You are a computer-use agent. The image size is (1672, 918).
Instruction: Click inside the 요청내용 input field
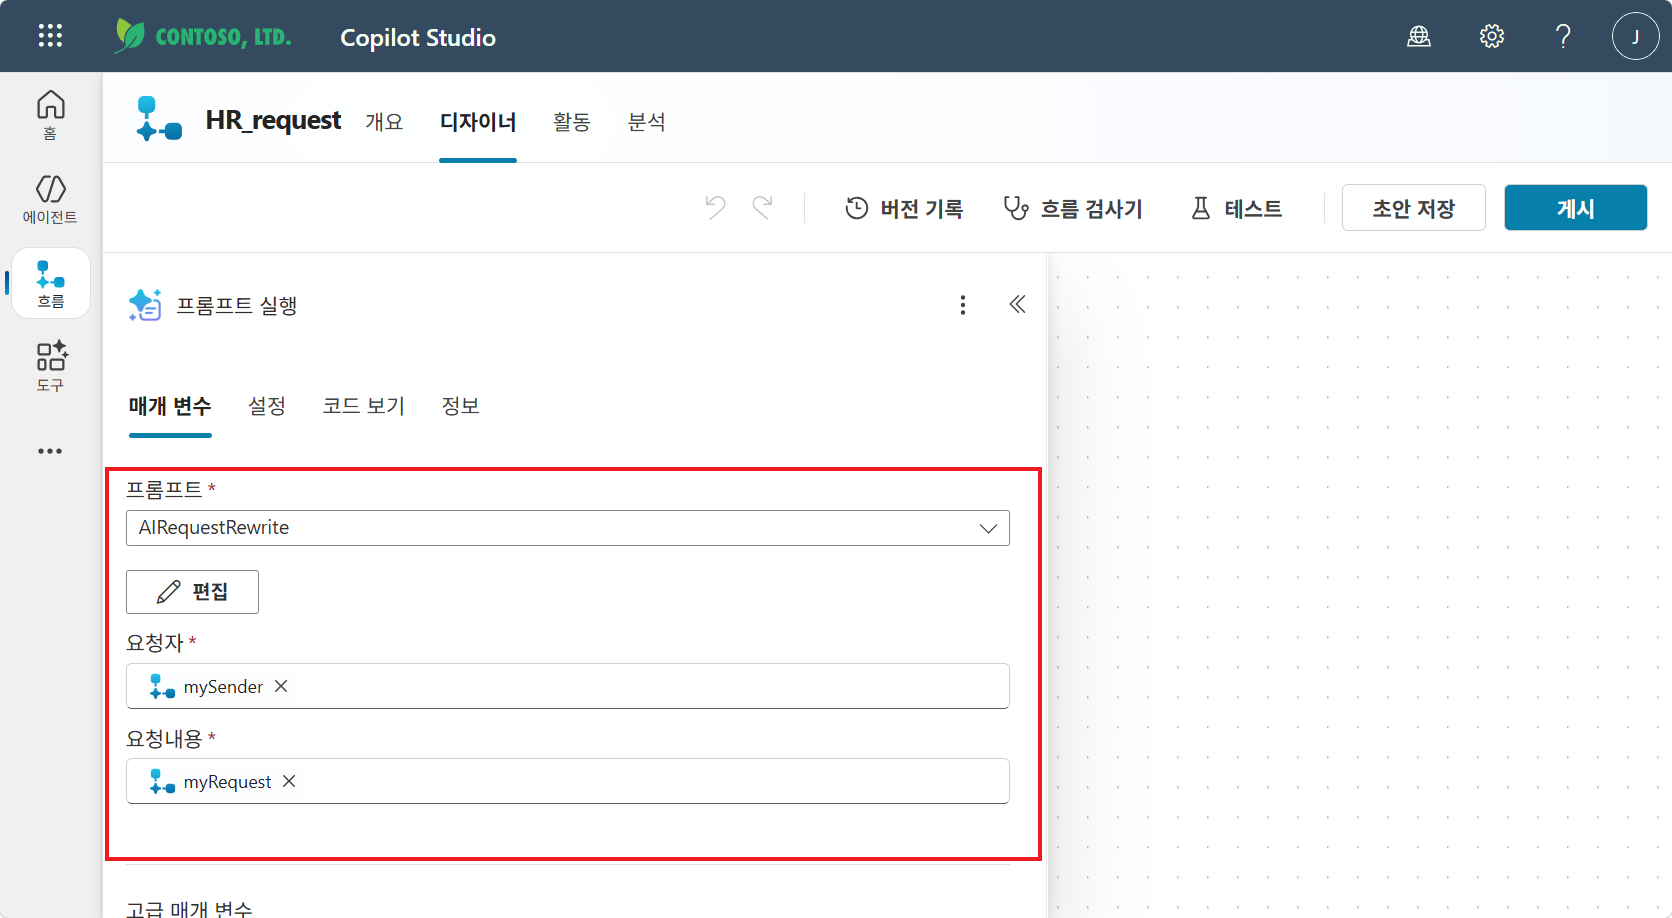[x=567, y=781]
